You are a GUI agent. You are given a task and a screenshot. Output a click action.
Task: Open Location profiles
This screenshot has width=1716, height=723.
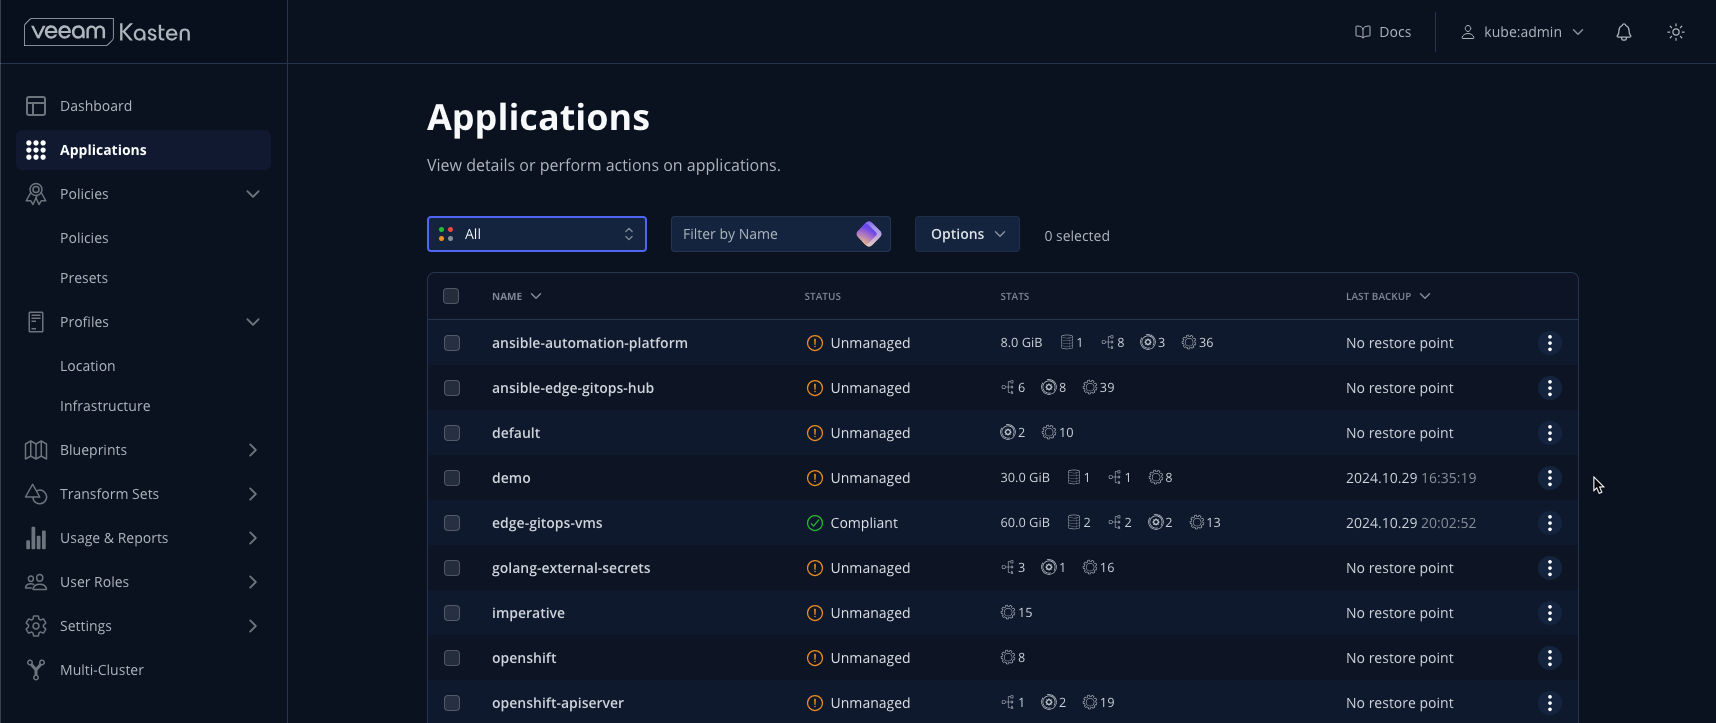coord(88,366)
